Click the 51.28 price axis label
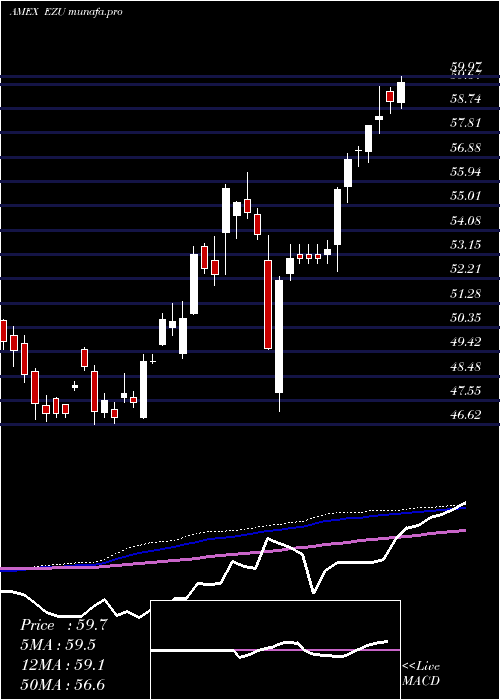The width and height of the screenshot is (500, 700). [466, 293]
